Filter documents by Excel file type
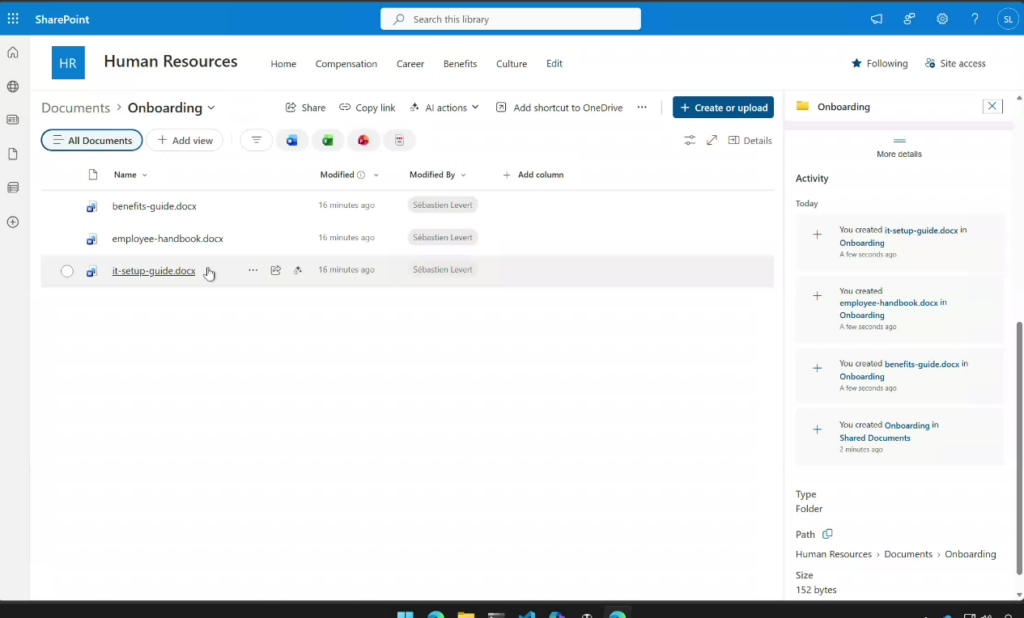 [327, 141]
